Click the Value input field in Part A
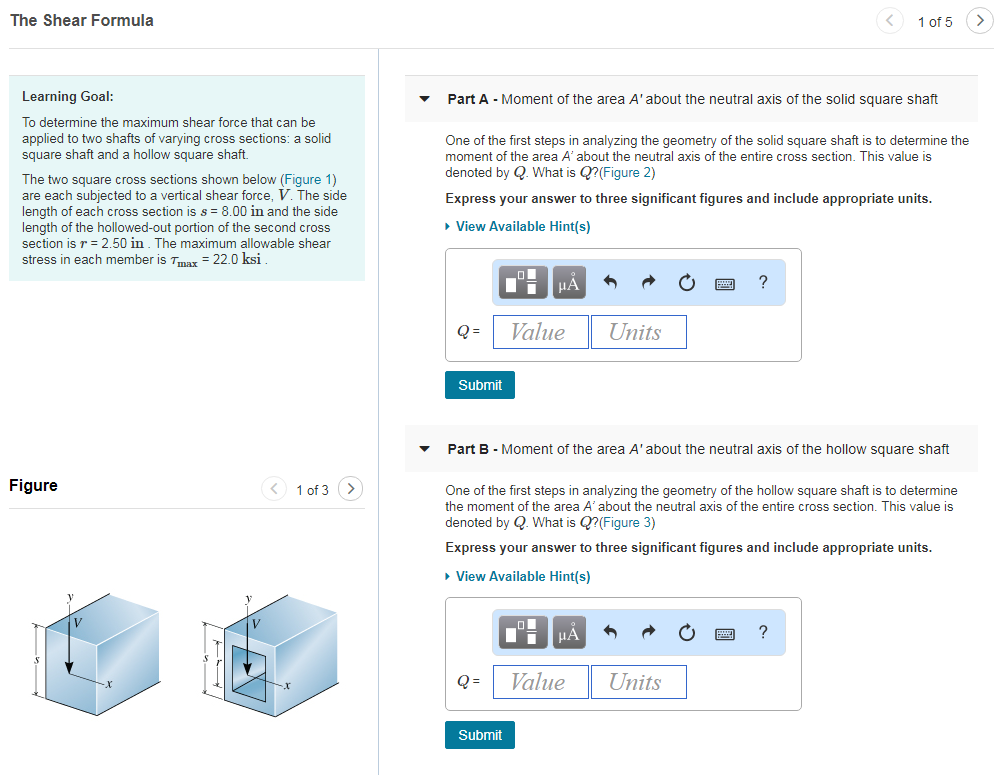The width and height of the screenshot is (998, 775). coord(540,331)
